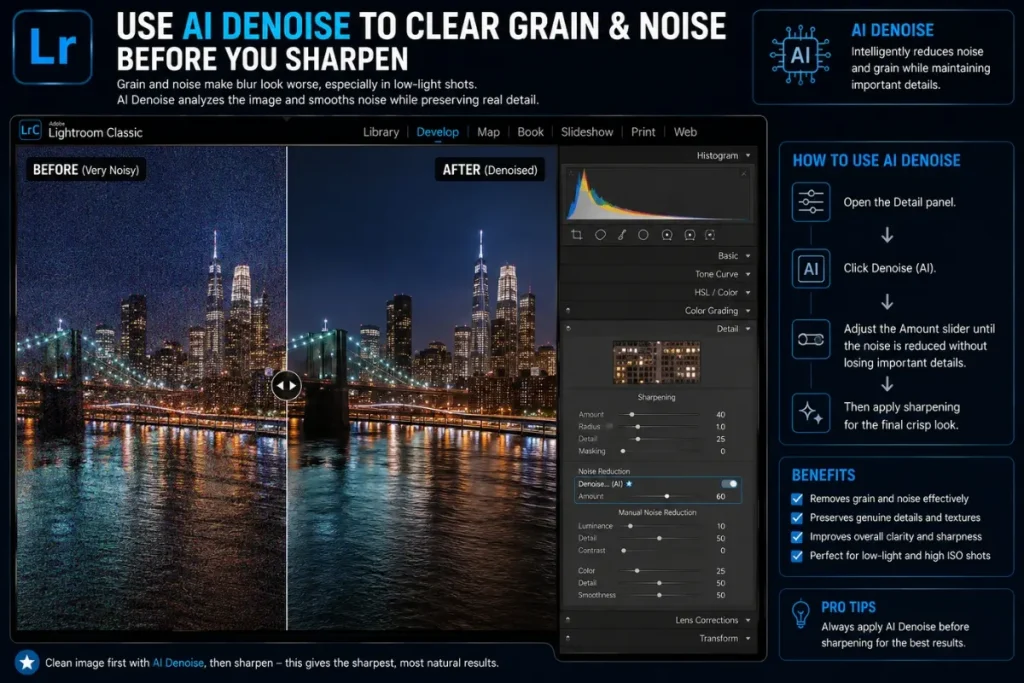
Task: Click the Masking slider handle
Action: [x=623, y=451]
